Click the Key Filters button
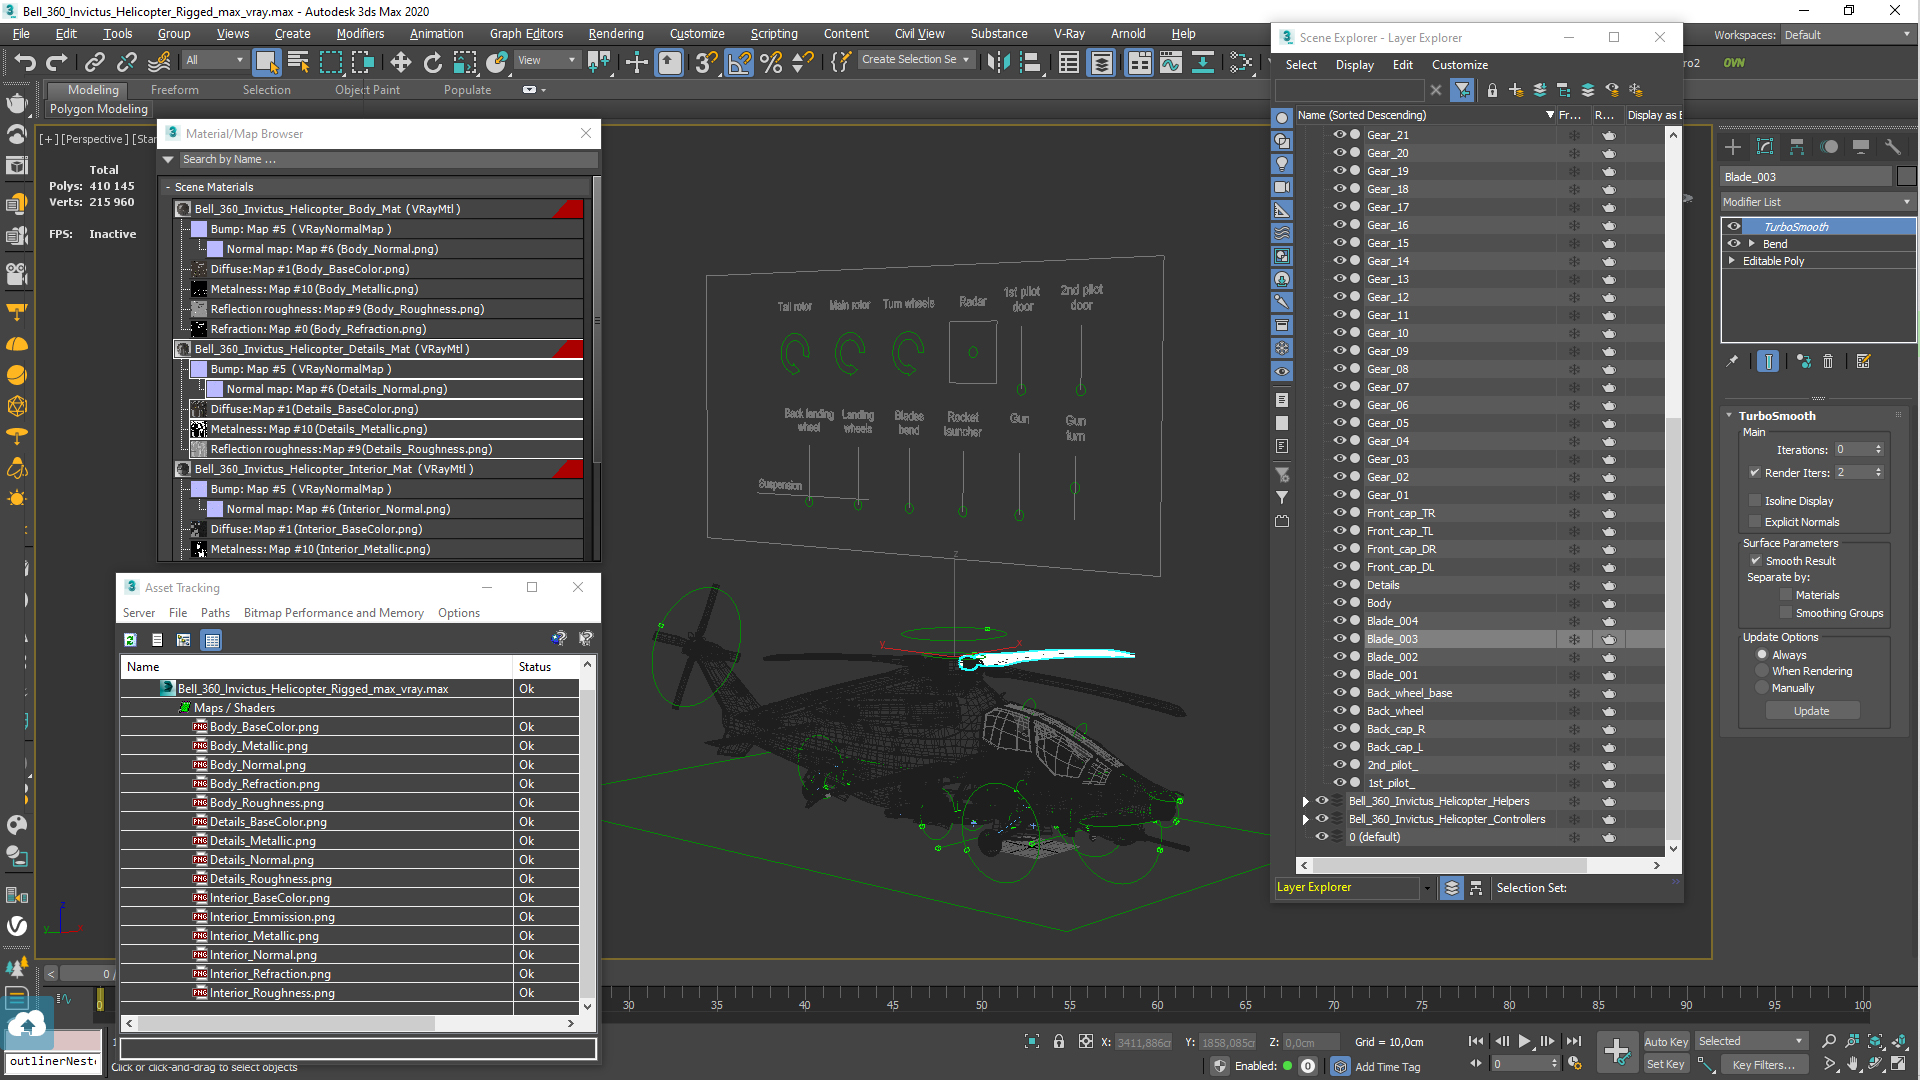This screenshot has height=1080, width=1920. point(1763,1064)
